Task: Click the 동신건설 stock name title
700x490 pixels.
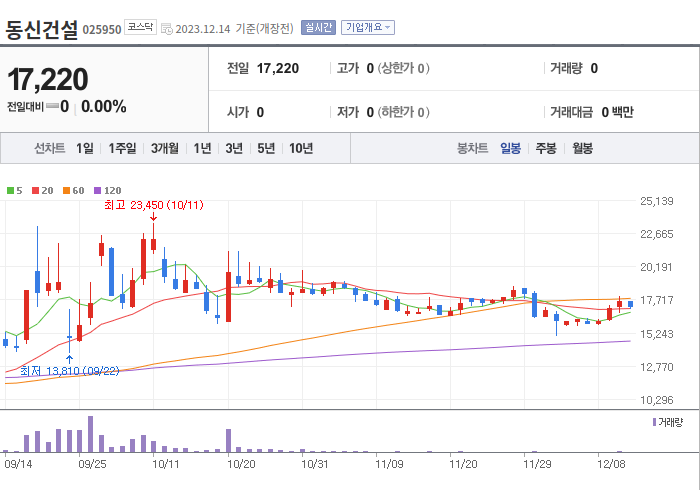Action: point(42,30)
